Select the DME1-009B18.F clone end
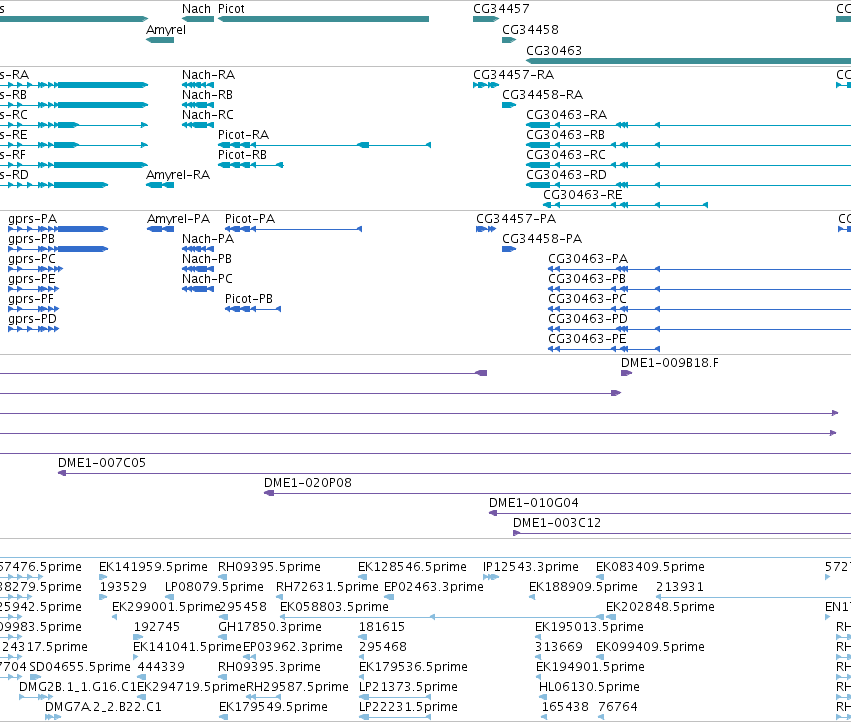The height and width of the screenshot is (722, 851). pos(627,373)
